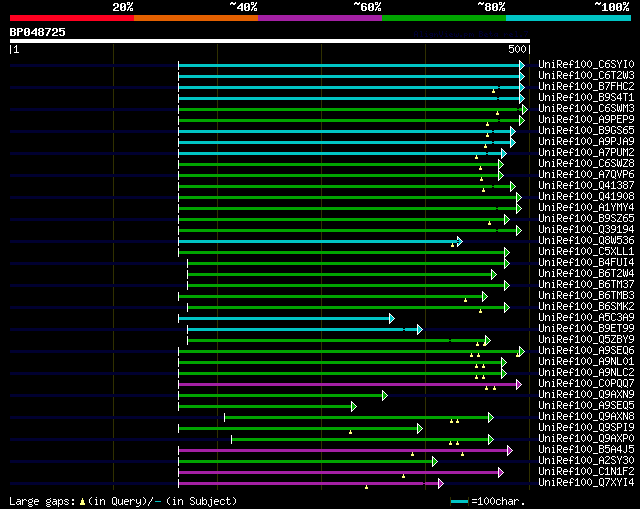Select the UniRef100_B9ET99 label
Screen dimensions: 640x509
click(x=586, y=329)
